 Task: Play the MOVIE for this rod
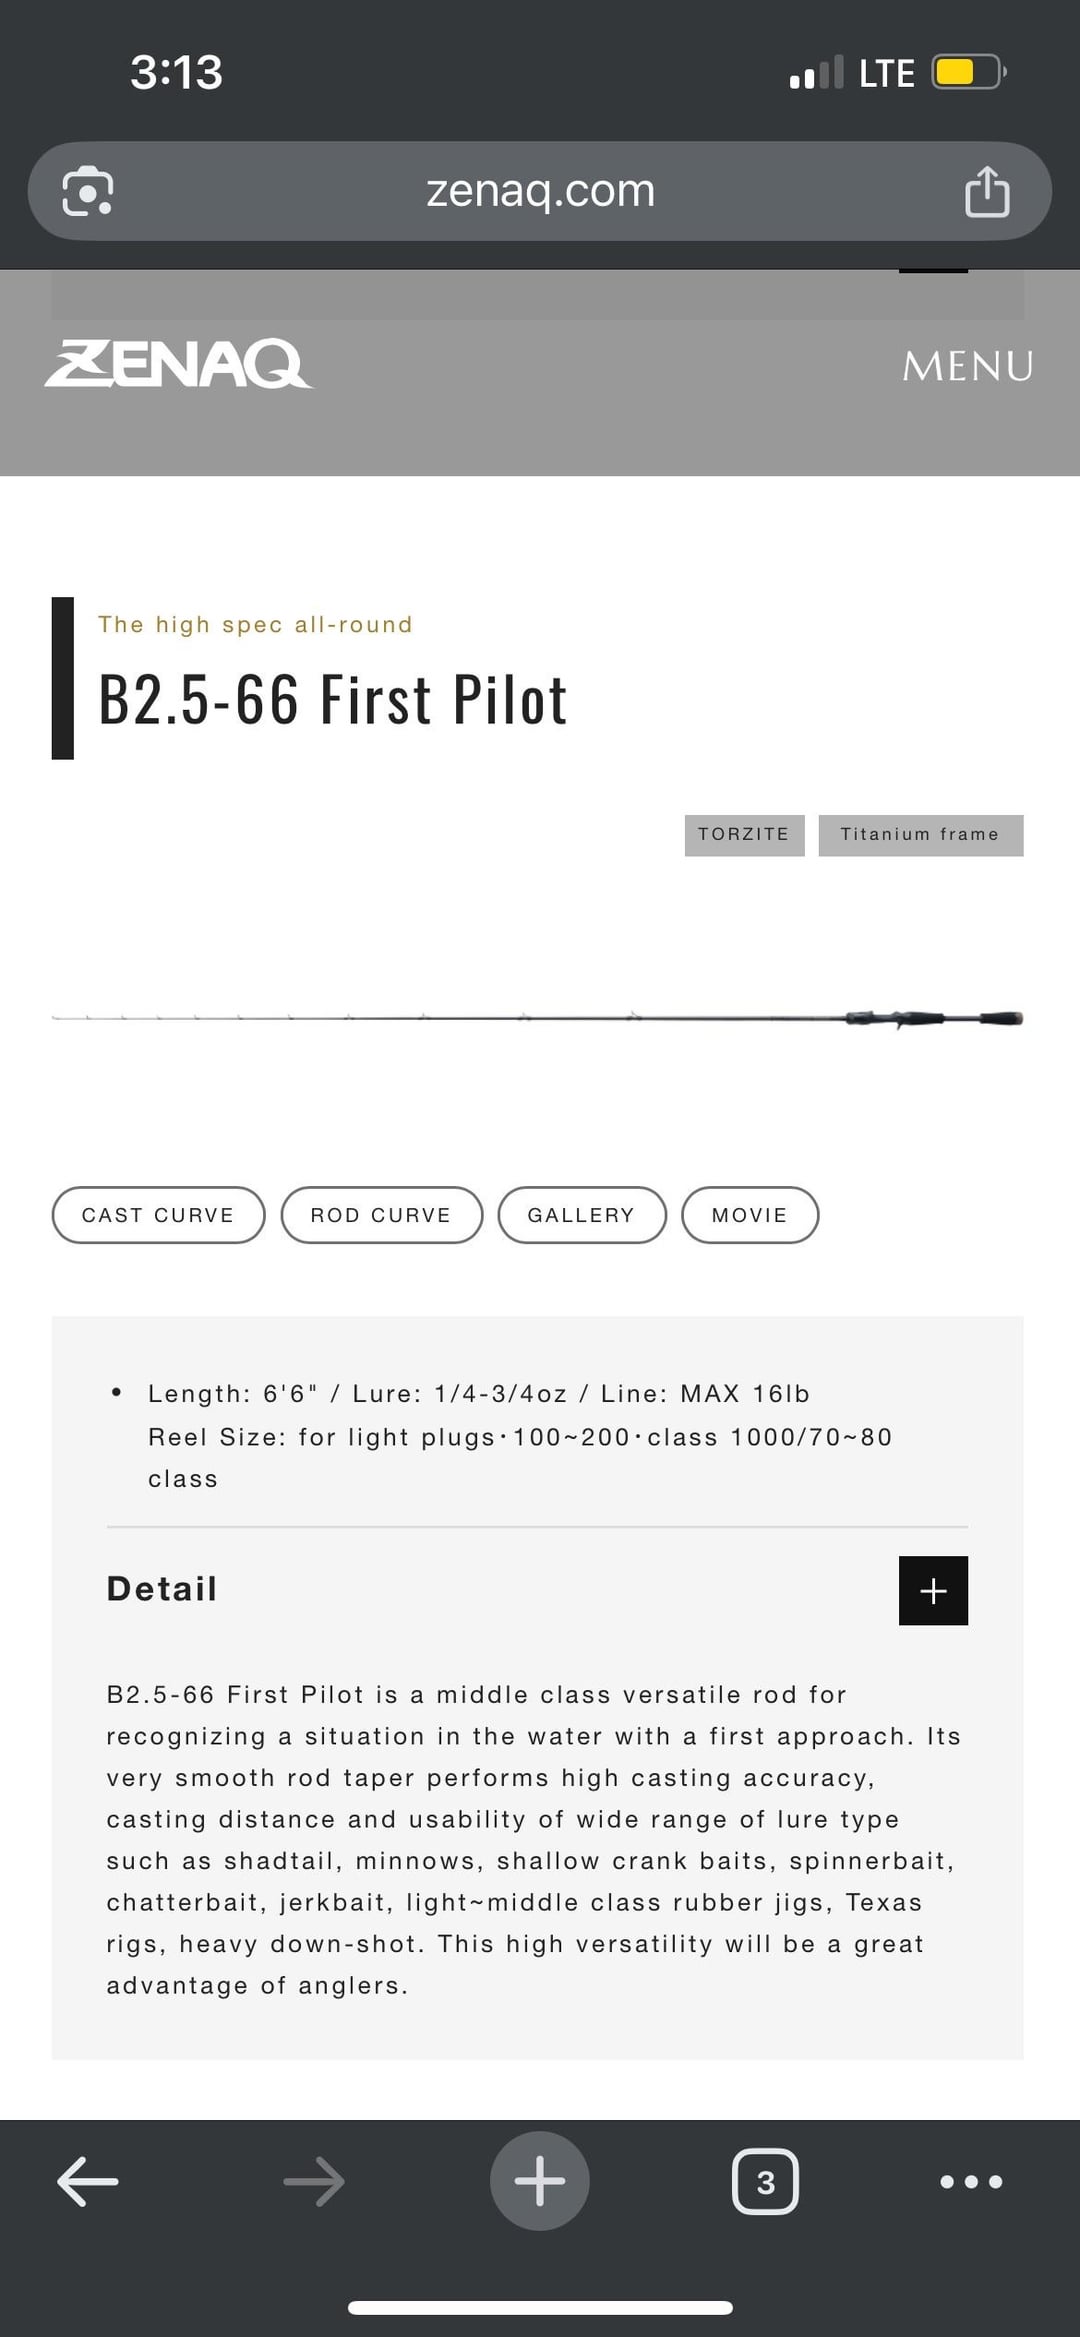pos(749,1215)
